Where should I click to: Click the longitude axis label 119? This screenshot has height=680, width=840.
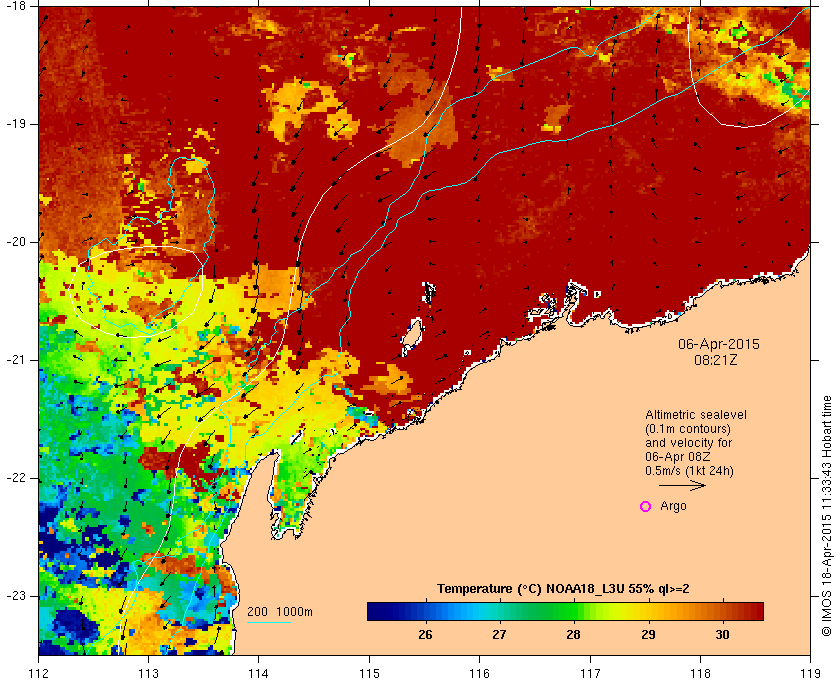pyautogui.click(x=810, y=673)
